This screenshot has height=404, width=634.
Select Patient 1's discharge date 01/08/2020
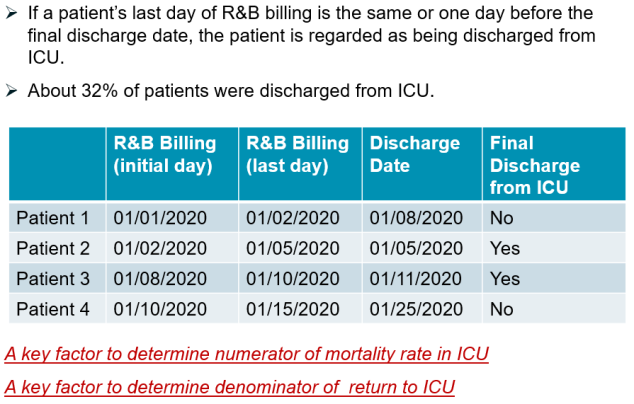416,217
